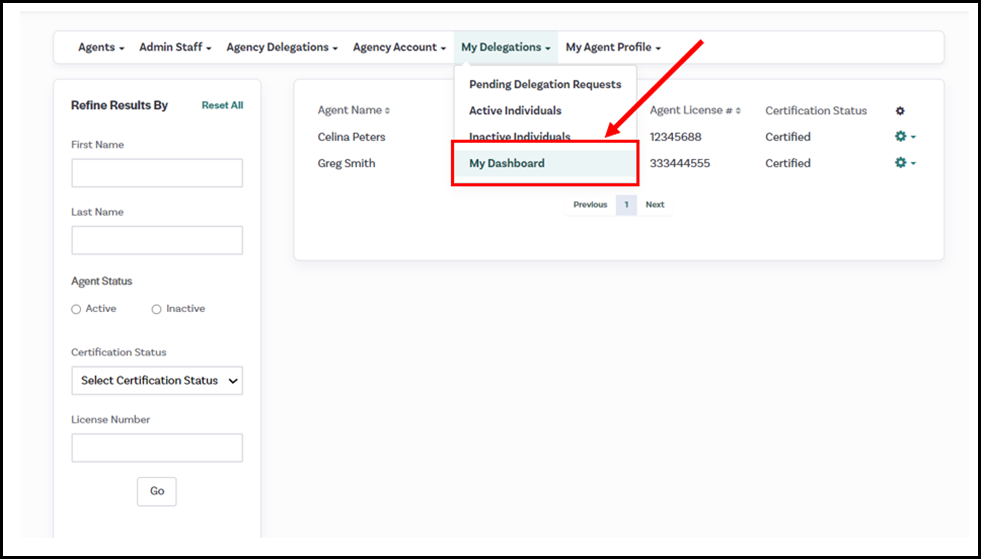The image size is (981, 559).
Task: Go to the Next results page
Action: coord(654,205)
